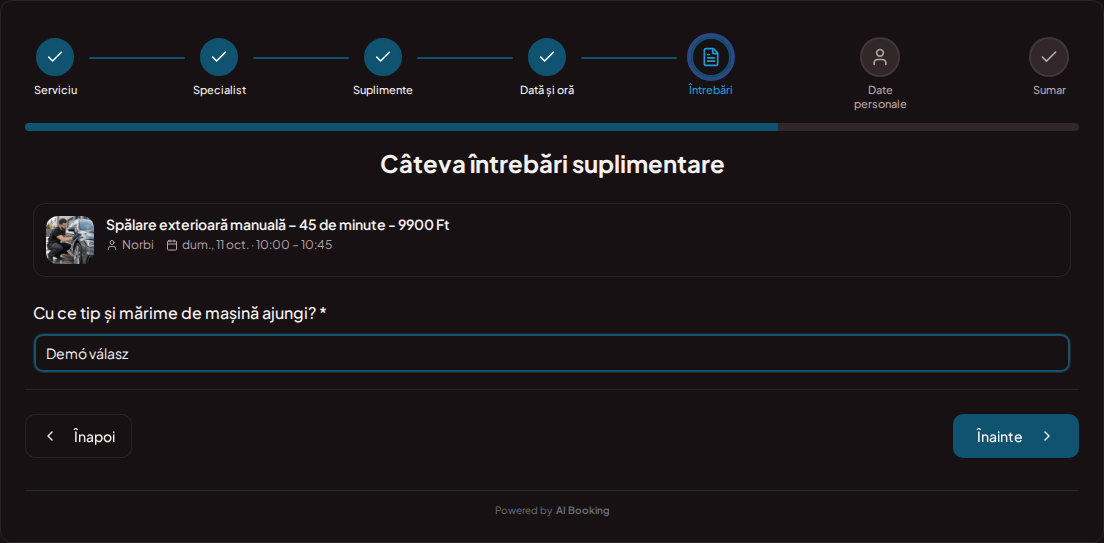Click the Dată și oră step label
1104x543 pixels.
(x=547, y=90)
